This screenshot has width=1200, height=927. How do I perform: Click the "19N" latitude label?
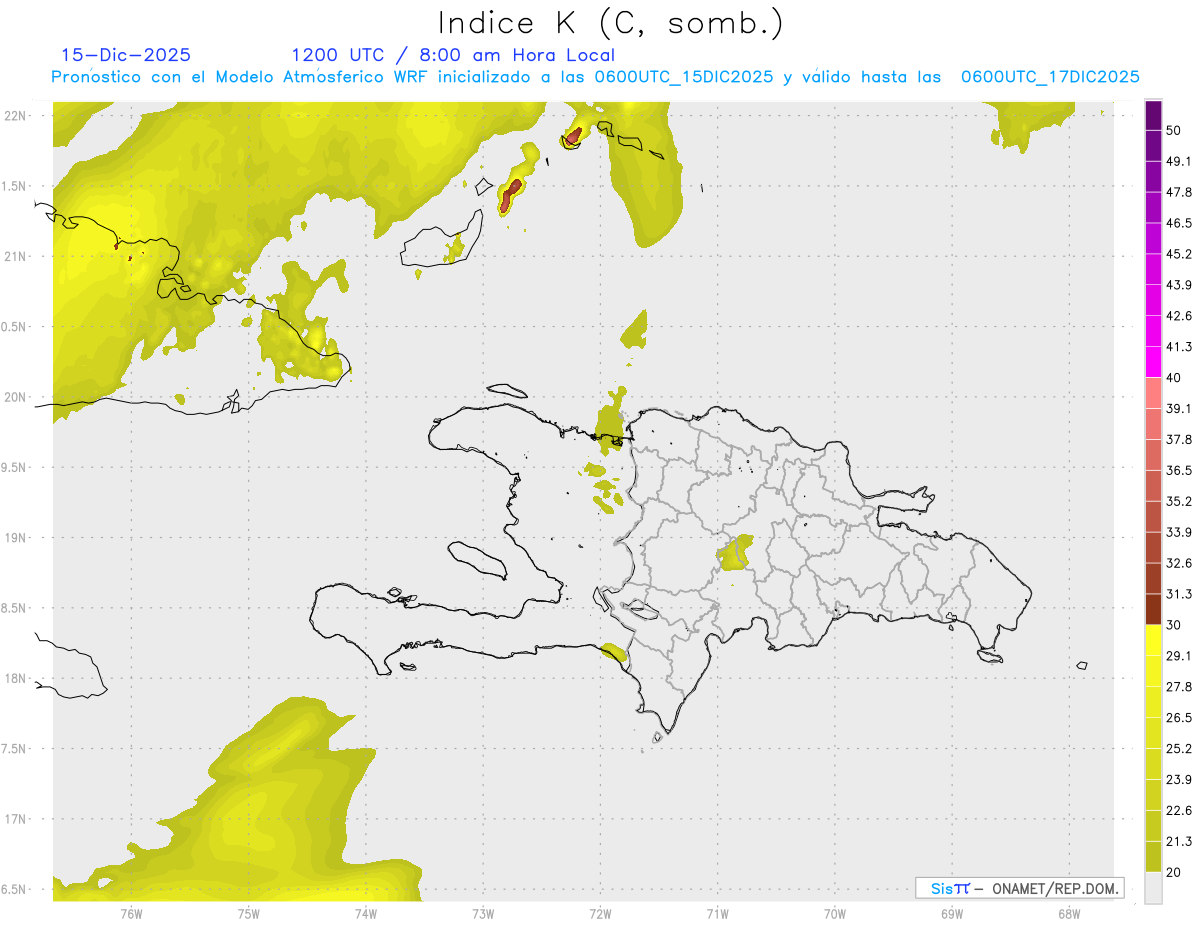click(x=14, y=537)
